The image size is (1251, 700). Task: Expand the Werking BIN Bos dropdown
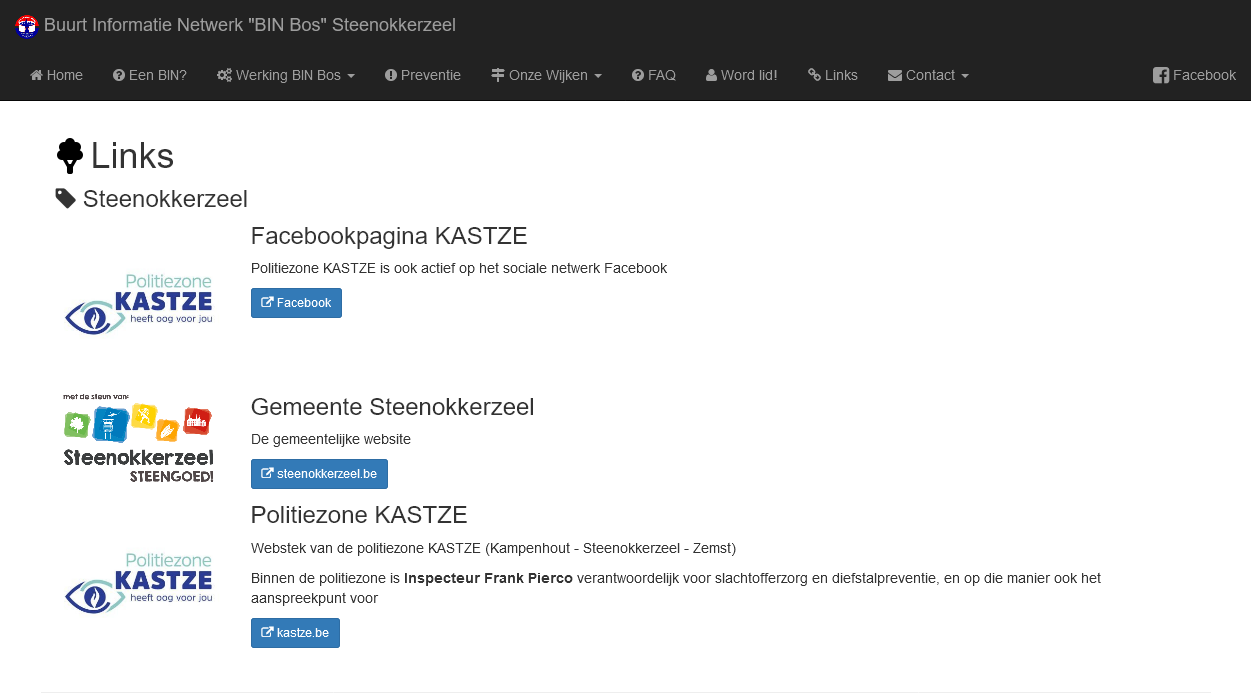[x=286, y=75]
